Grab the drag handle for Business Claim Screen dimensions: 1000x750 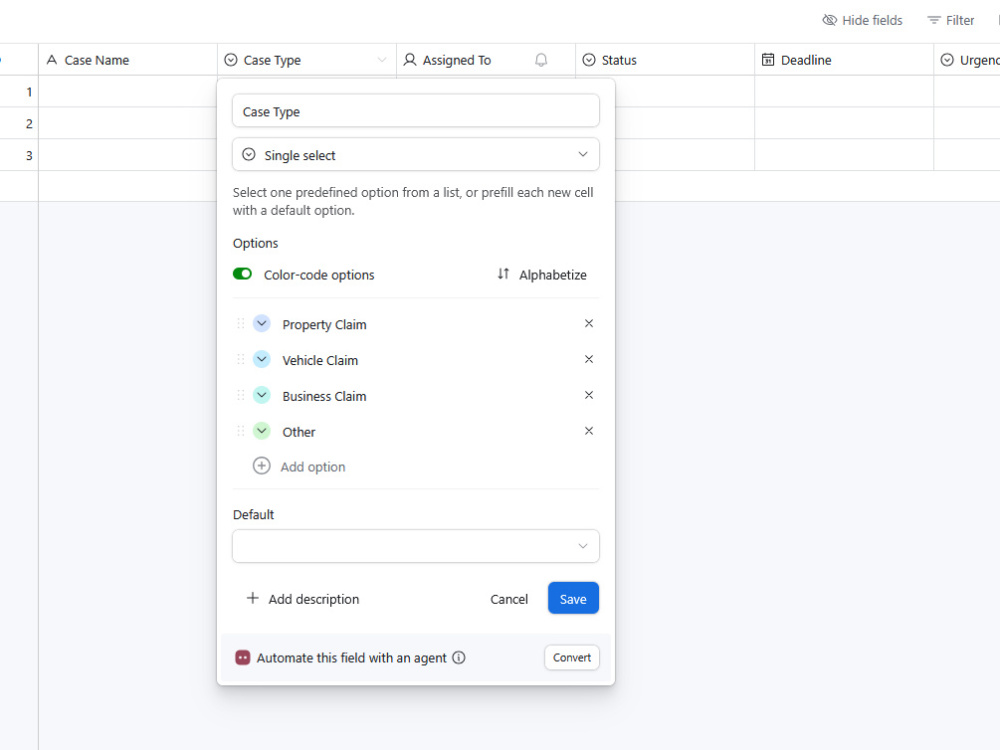coord(240,395)
